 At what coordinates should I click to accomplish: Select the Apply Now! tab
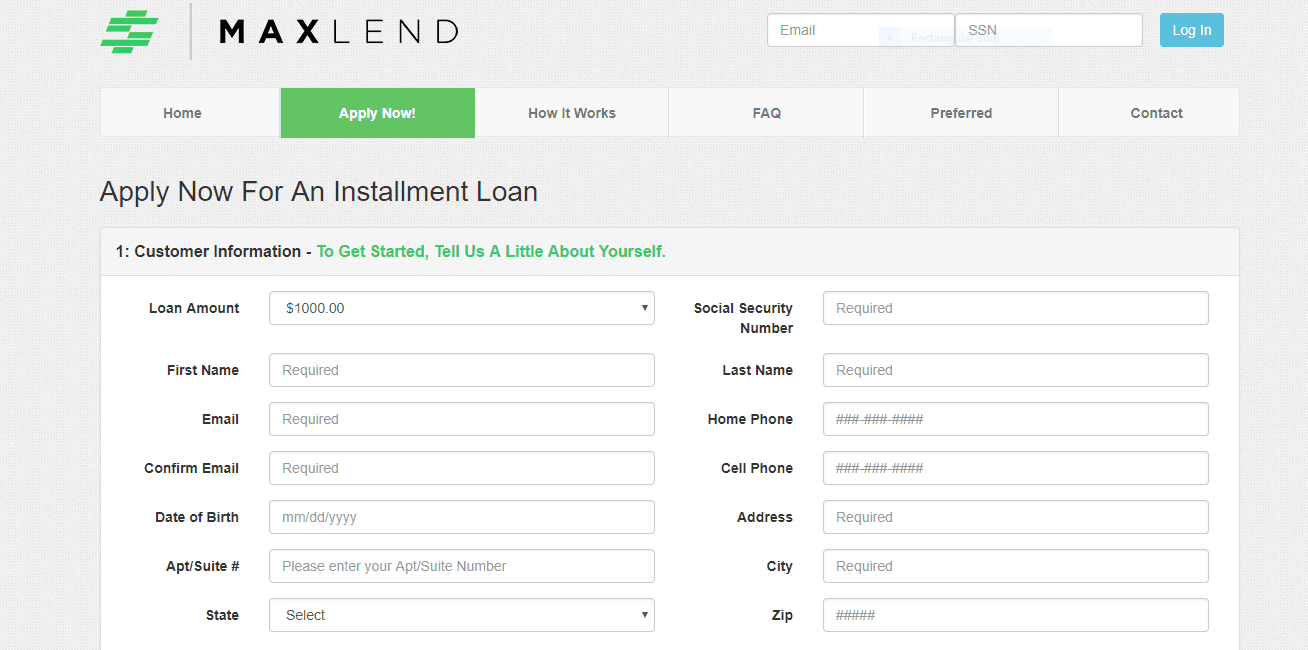[x=377, y=113]
